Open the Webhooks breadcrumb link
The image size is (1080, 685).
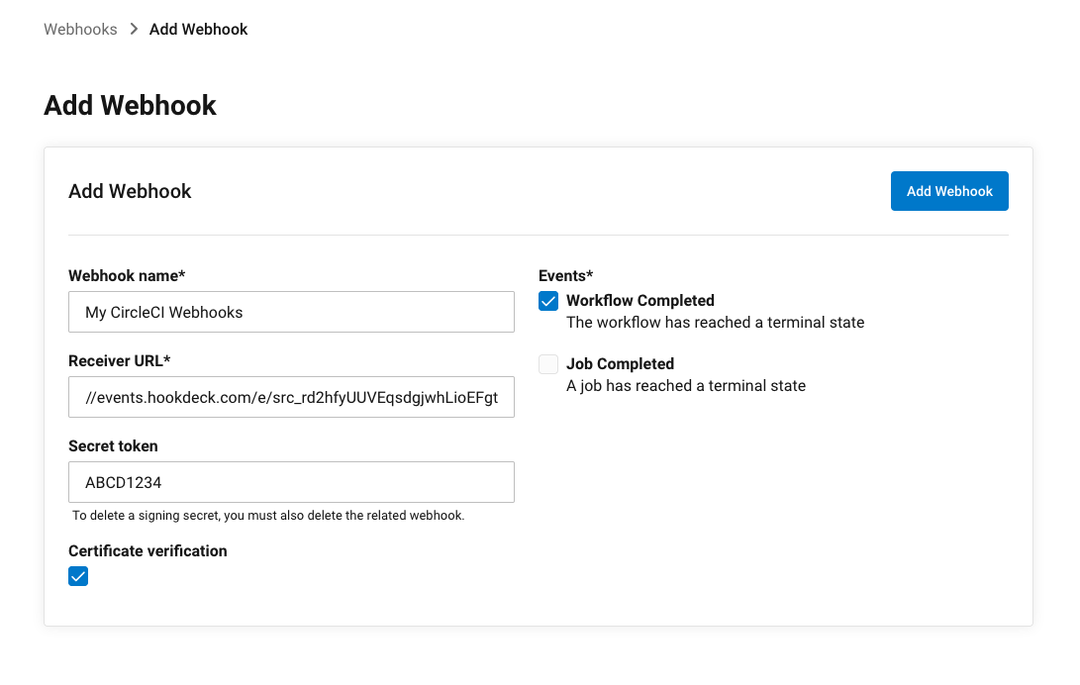tap(80, 29)
